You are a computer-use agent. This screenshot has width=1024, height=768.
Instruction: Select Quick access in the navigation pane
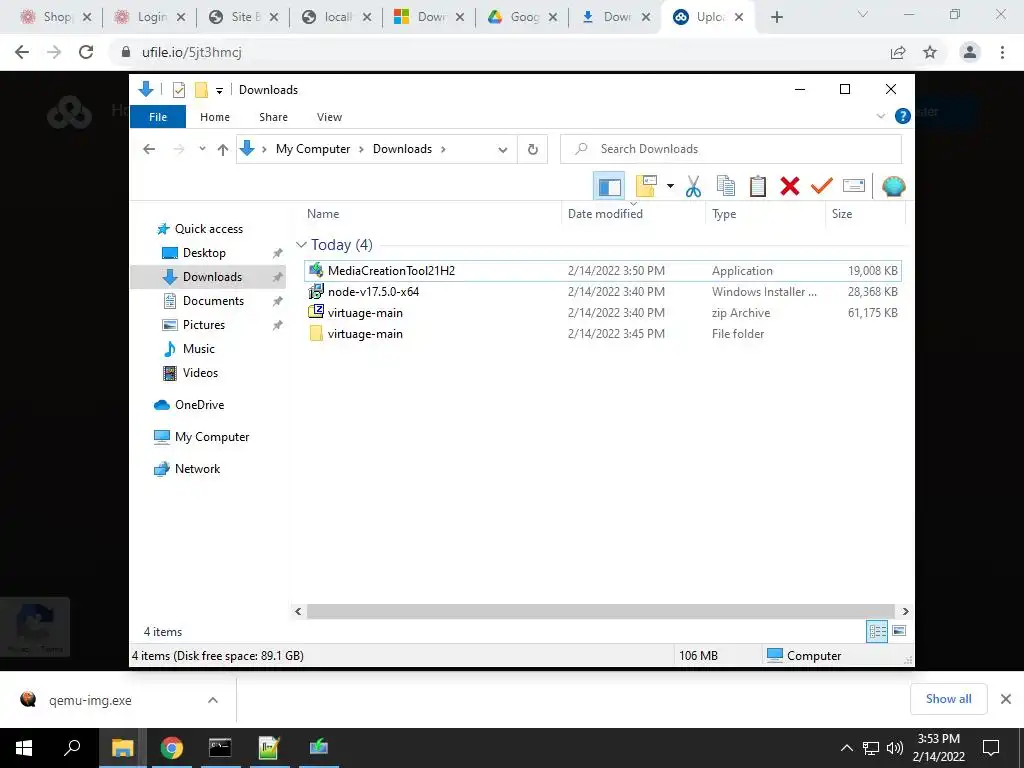click(x=208, y=229)
